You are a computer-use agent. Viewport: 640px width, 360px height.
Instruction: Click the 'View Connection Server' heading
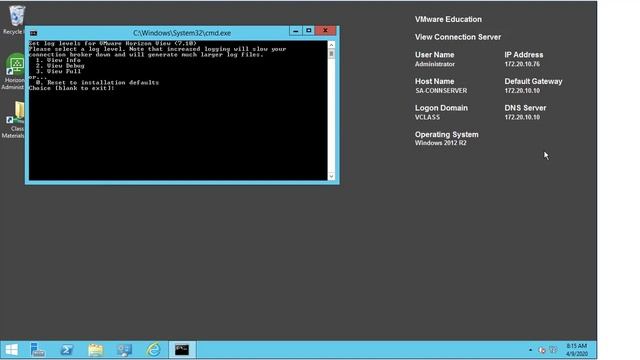pos(458,37)
